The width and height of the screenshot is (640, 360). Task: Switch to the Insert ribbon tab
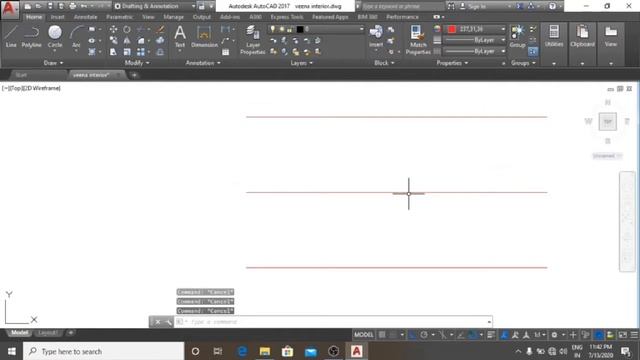[58, 17]
